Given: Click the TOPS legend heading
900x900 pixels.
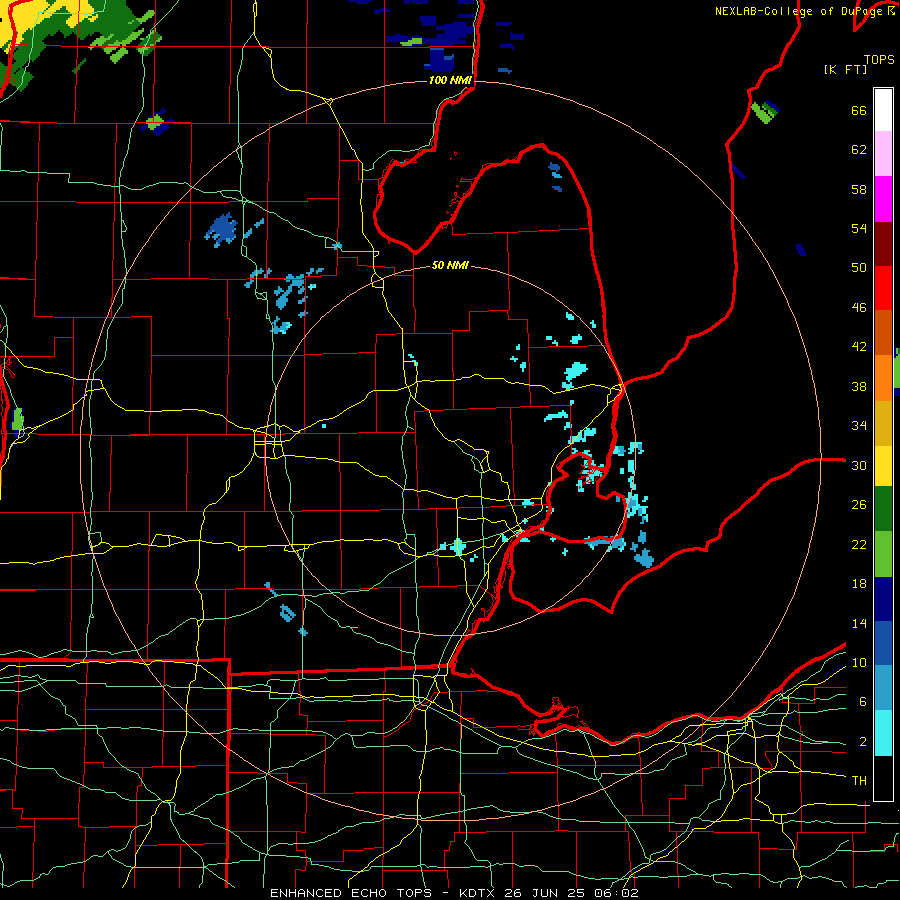Looking at the screenshot, I should click(x=879, y=59).
